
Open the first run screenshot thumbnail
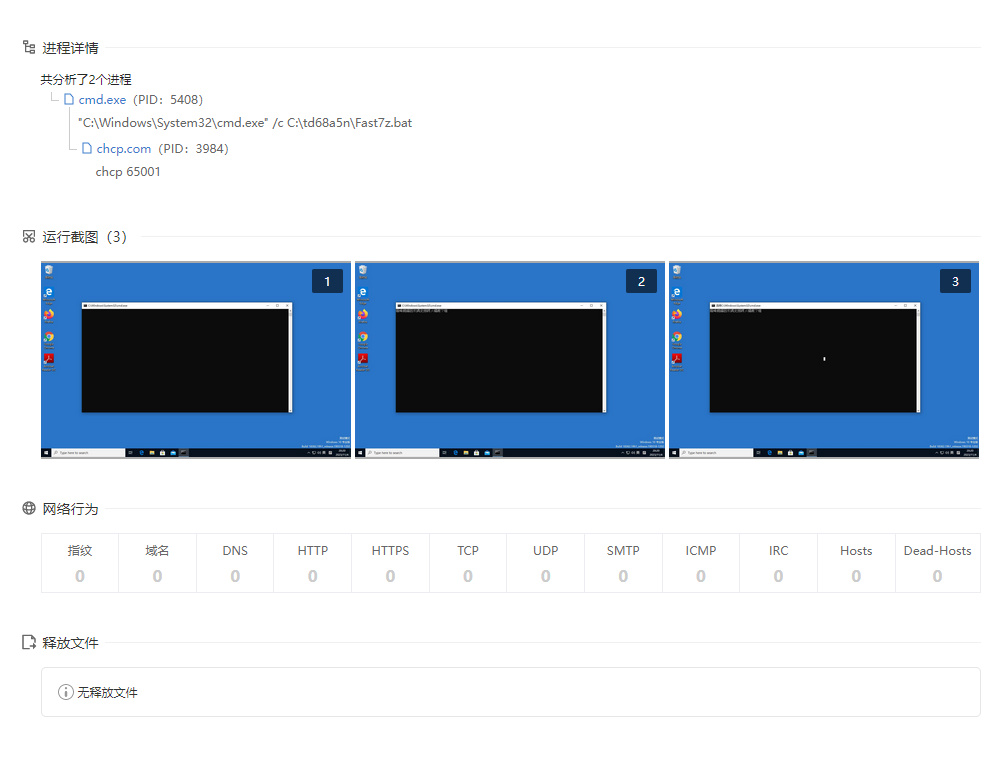pyautogui.click(x=196, y=361)
